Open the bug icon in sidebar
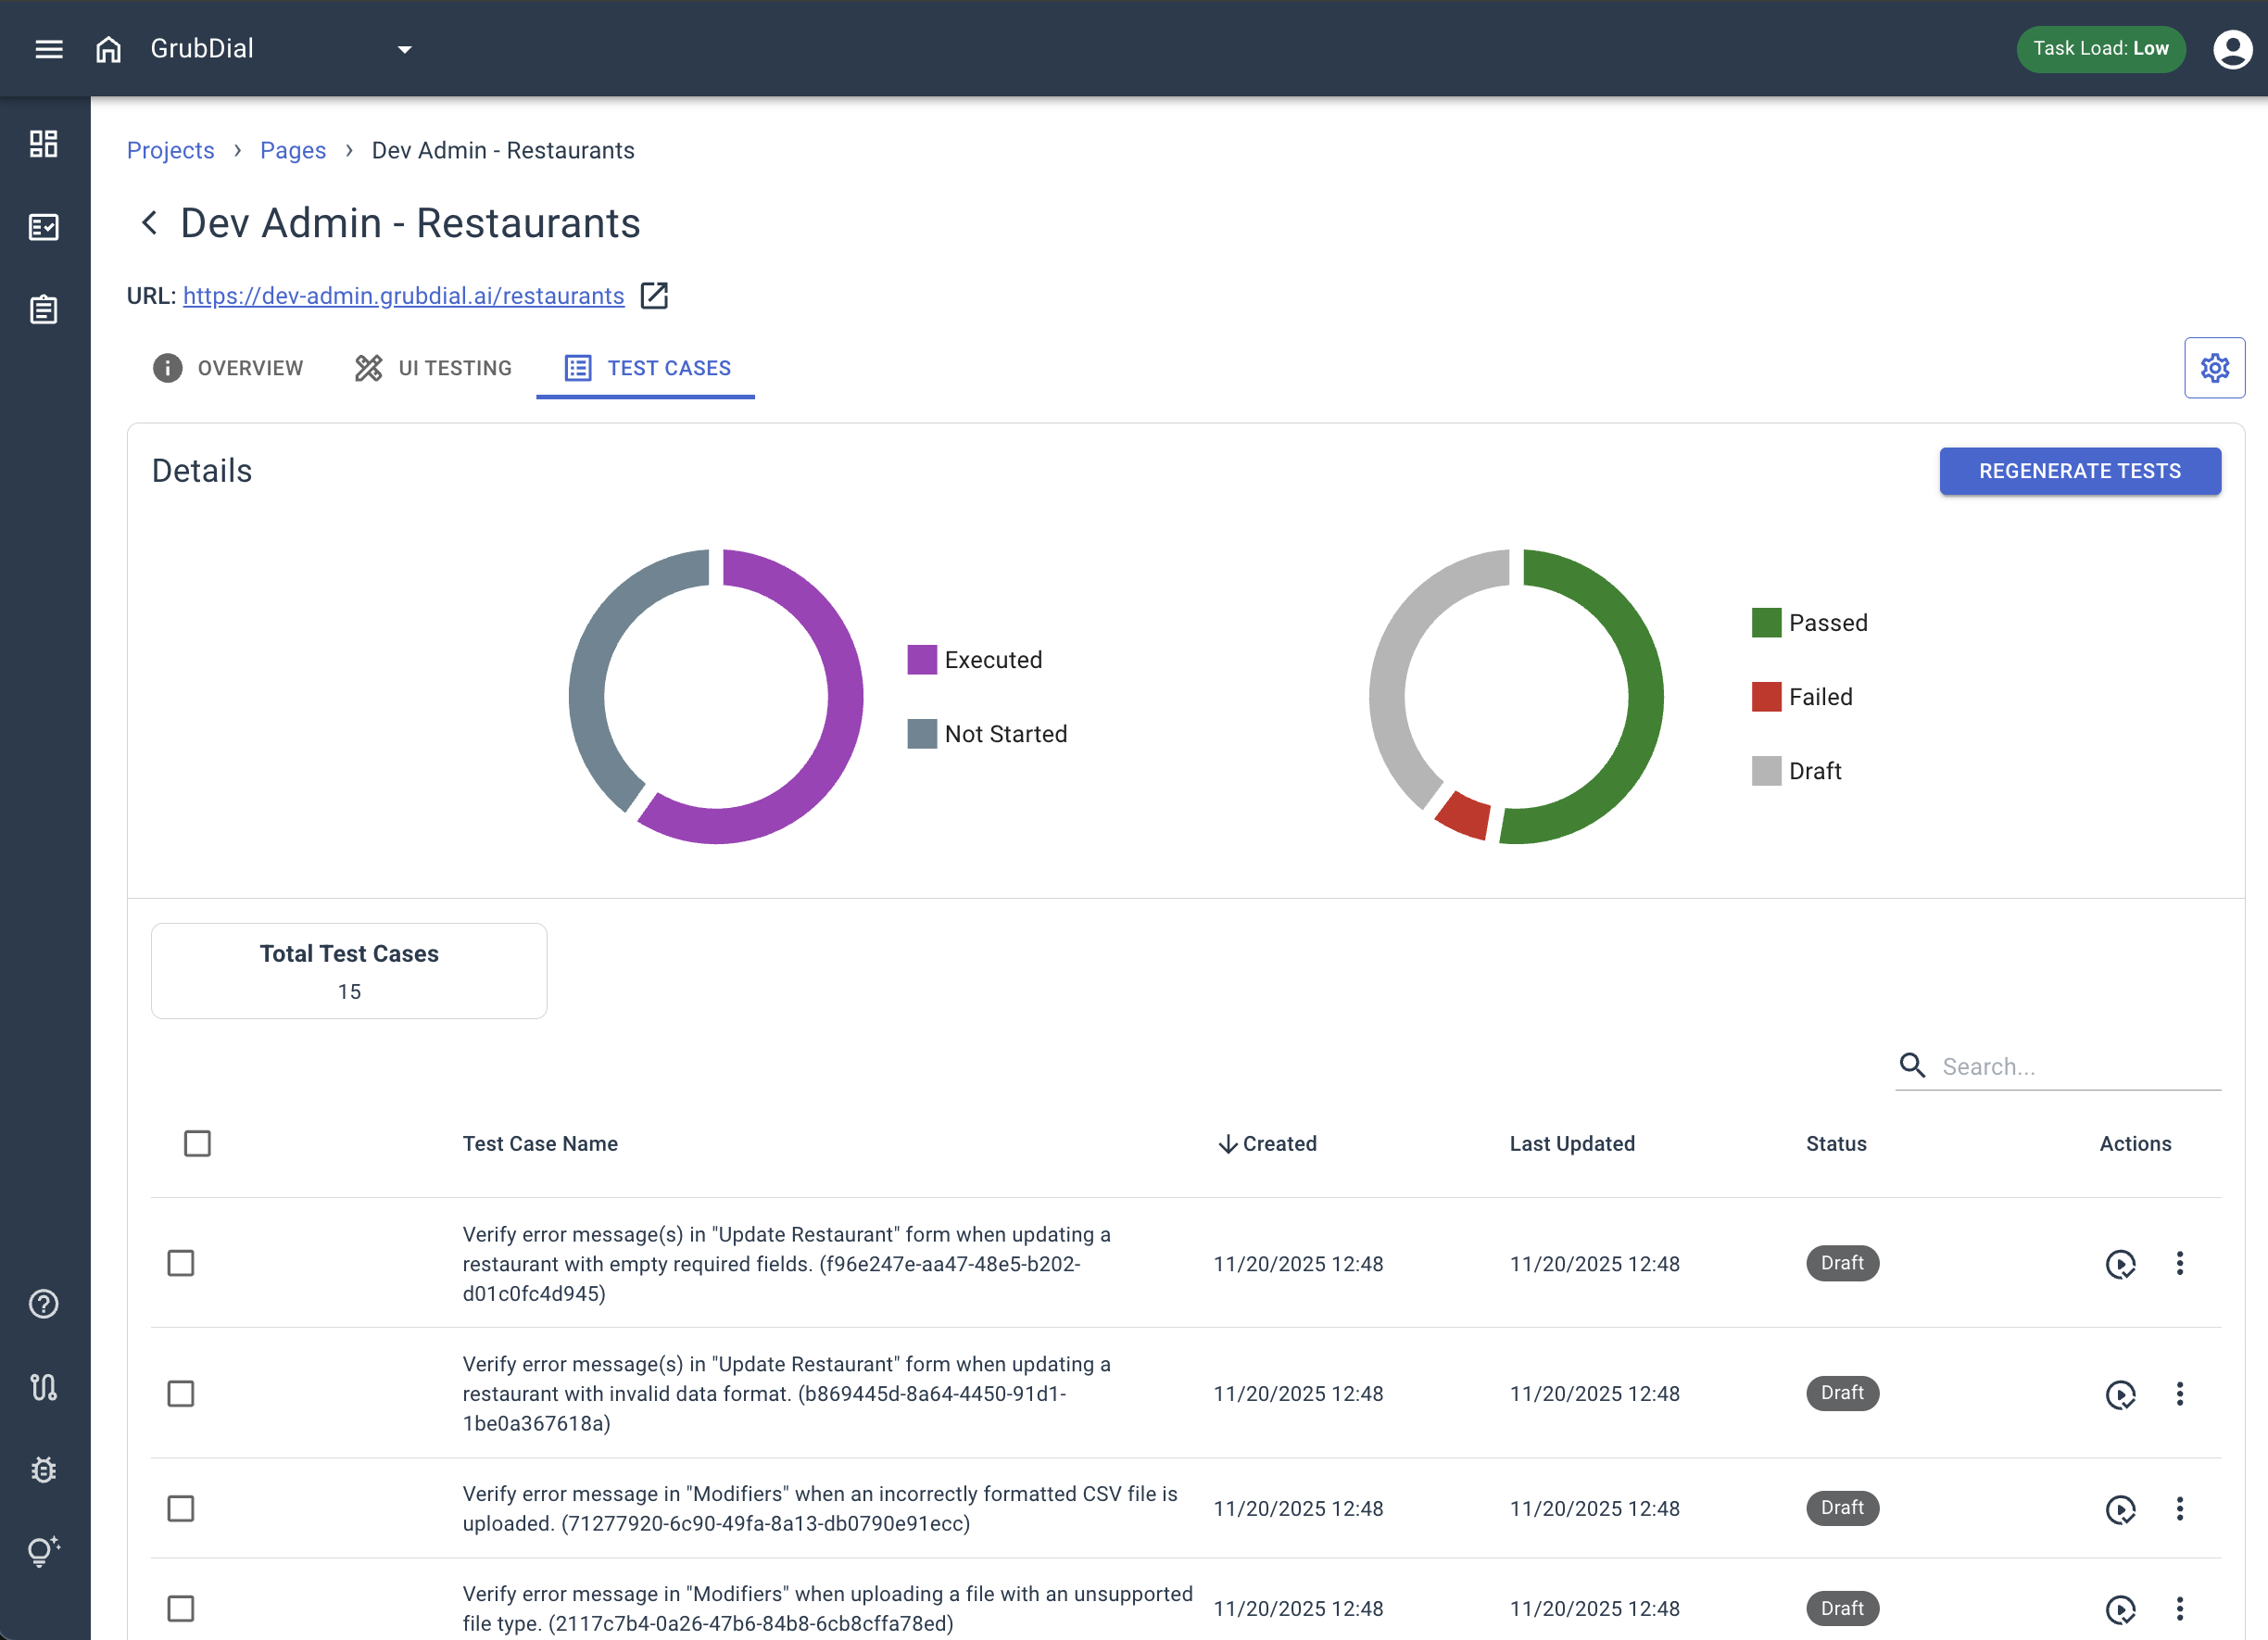The height and width of the screenshot is (1640, 2268). 43,1469
